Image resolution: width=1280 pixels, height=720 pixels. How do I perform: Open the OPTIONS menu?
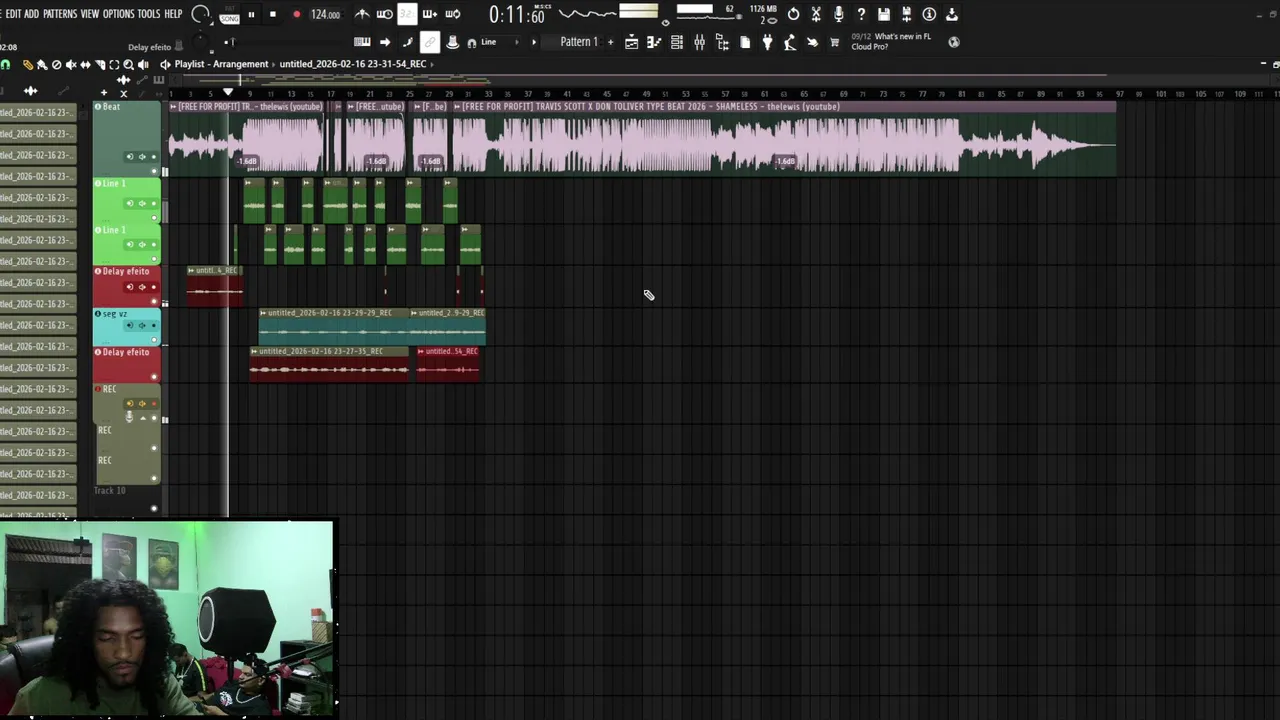pyautogui.click(x=118, y=14)
